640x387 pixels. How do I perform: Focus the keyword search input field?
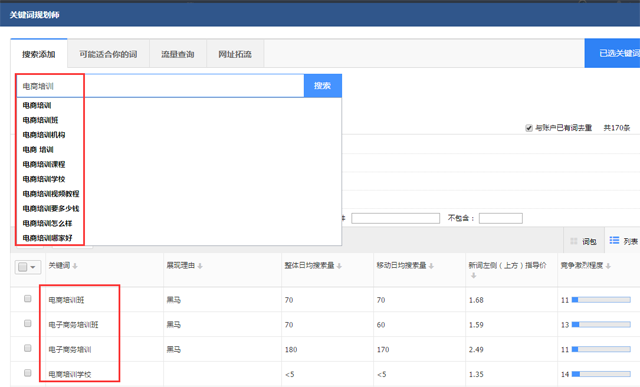point(160,86)
